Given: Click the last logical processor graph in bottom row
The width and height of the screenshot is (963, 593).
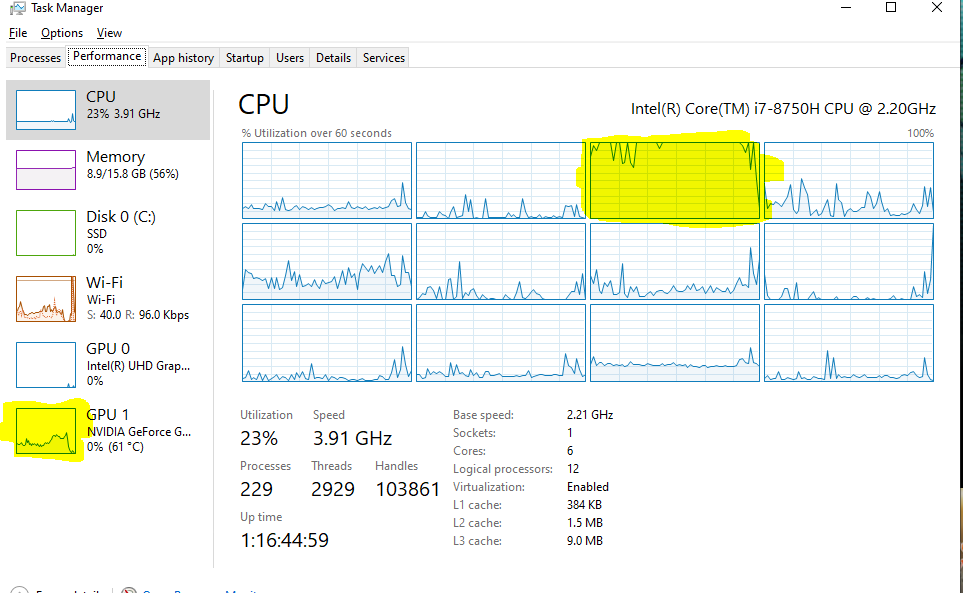Looking at the screenshot, I should click(849, 343).
